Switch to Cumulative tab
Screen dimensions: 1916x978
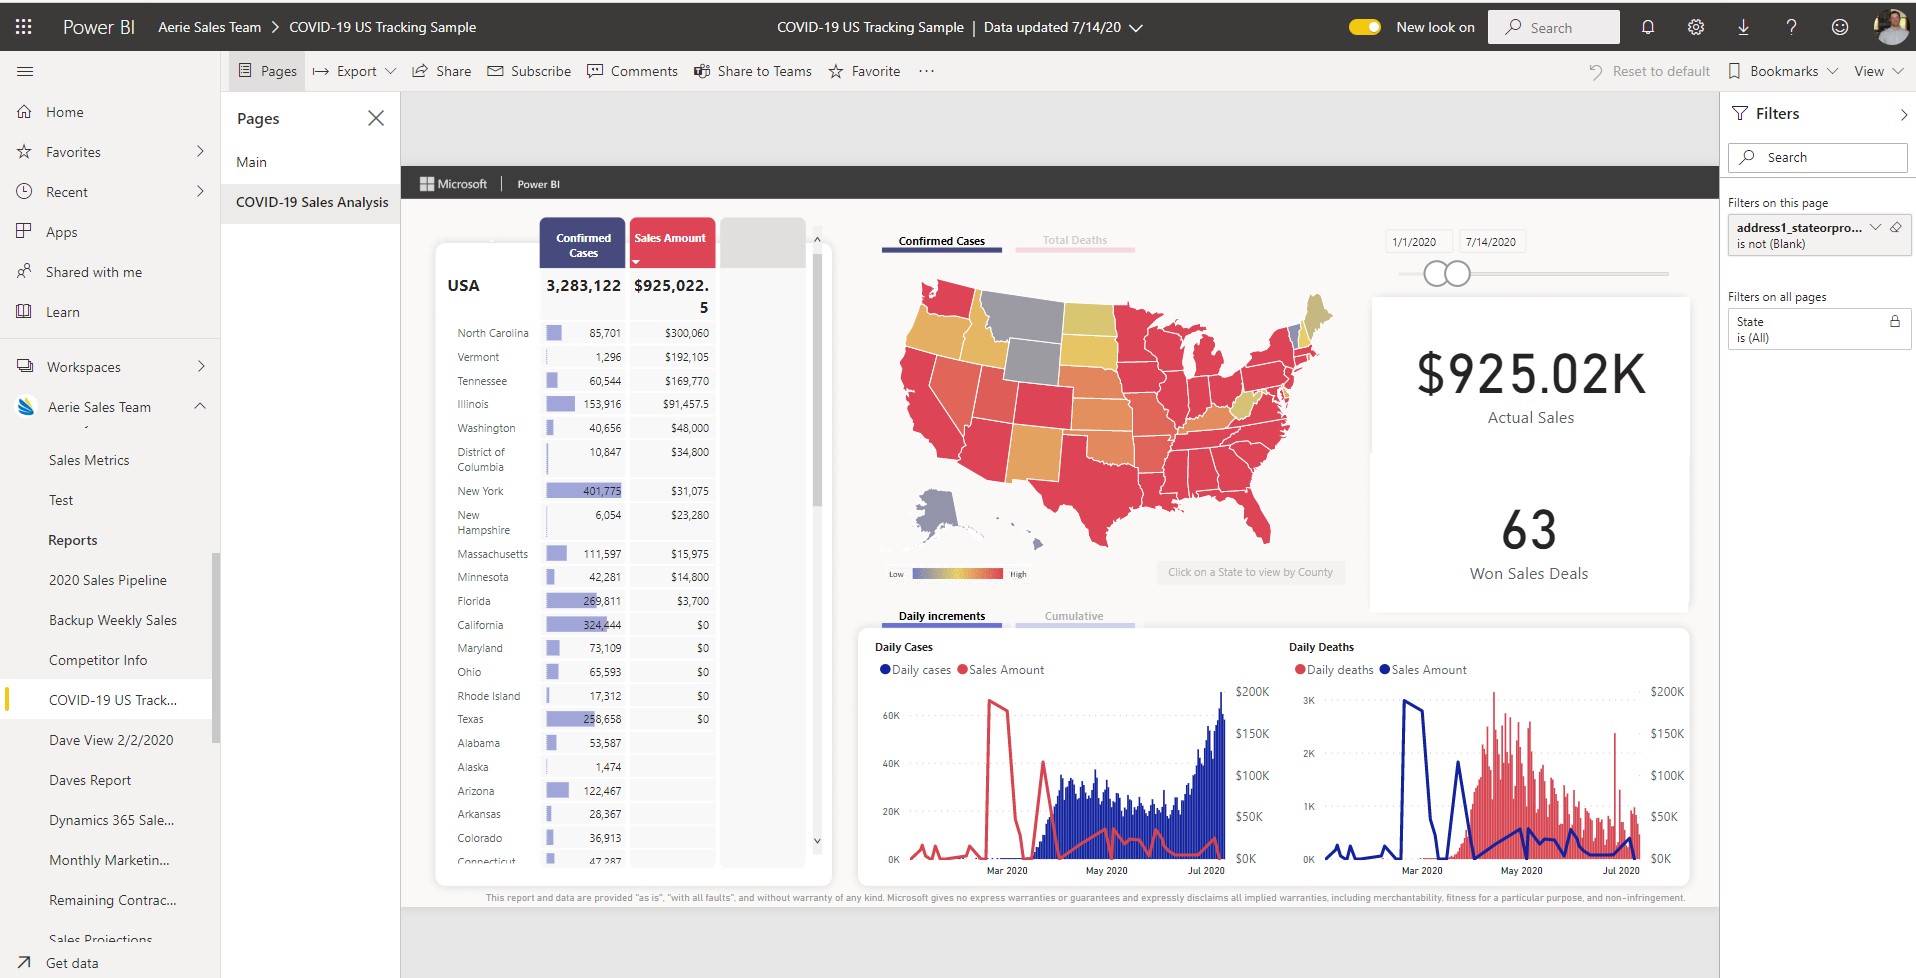tap(1074, 617)
